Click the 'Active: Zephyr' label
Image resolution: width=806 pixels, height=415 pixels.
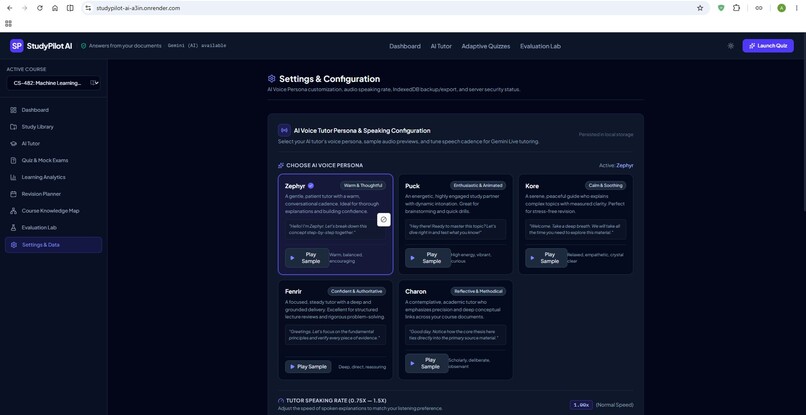click(x=616, y=166)
